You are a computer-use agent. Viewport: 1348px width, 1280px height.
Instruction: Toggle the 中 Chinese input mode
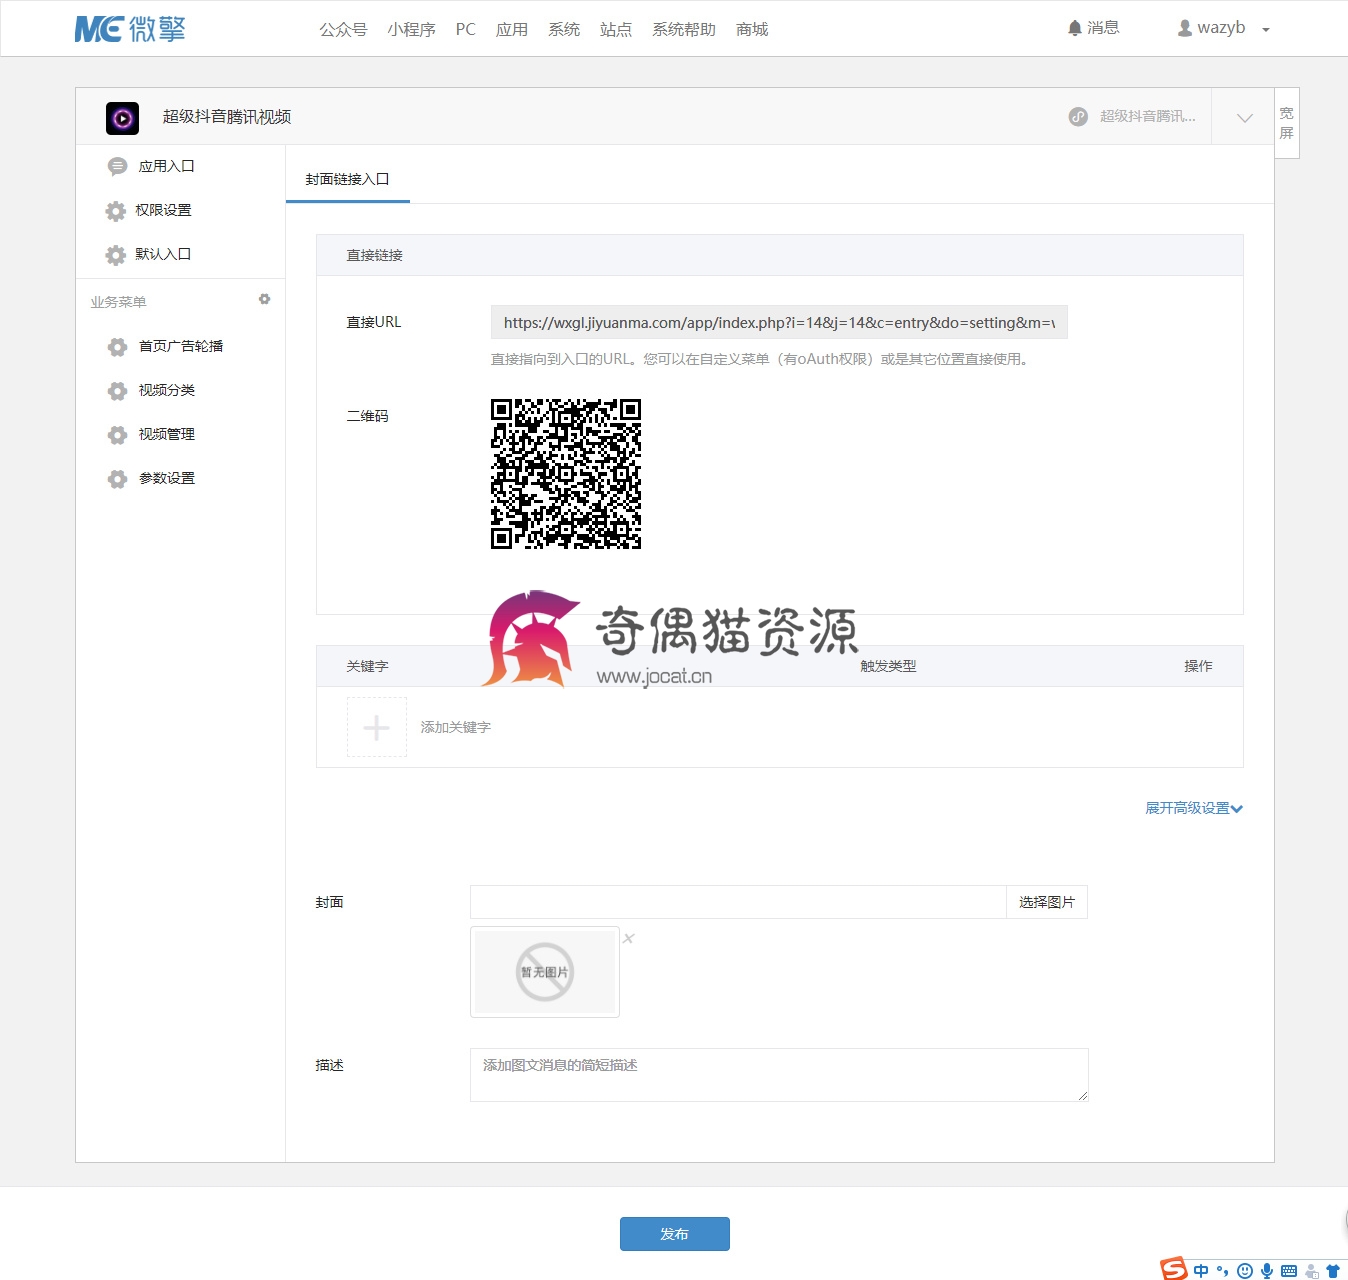point(1201,1271)
